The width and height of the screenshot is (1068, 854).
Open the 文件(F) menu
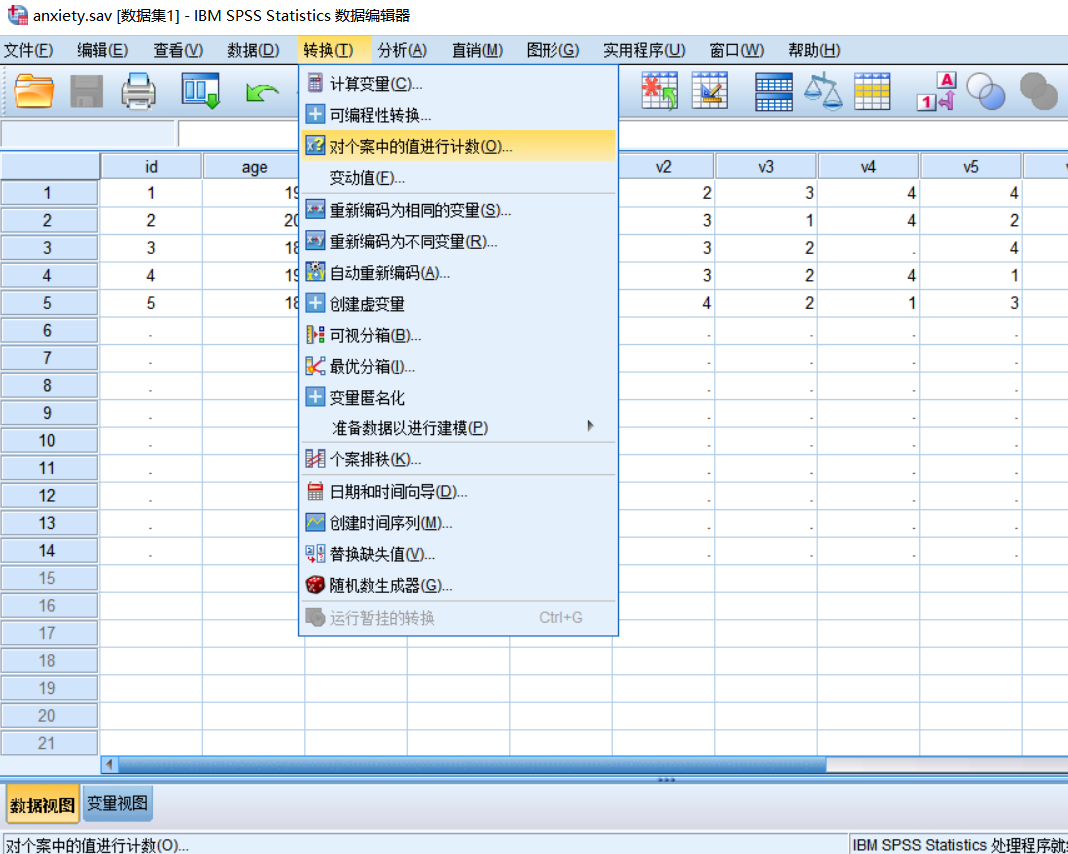29,50
